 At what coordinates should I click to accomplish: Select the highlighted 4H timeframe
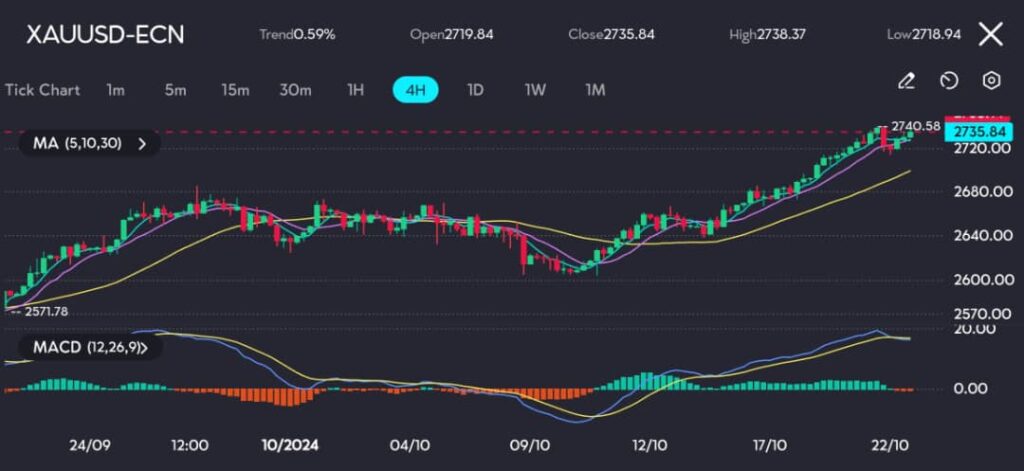[415, 90]
